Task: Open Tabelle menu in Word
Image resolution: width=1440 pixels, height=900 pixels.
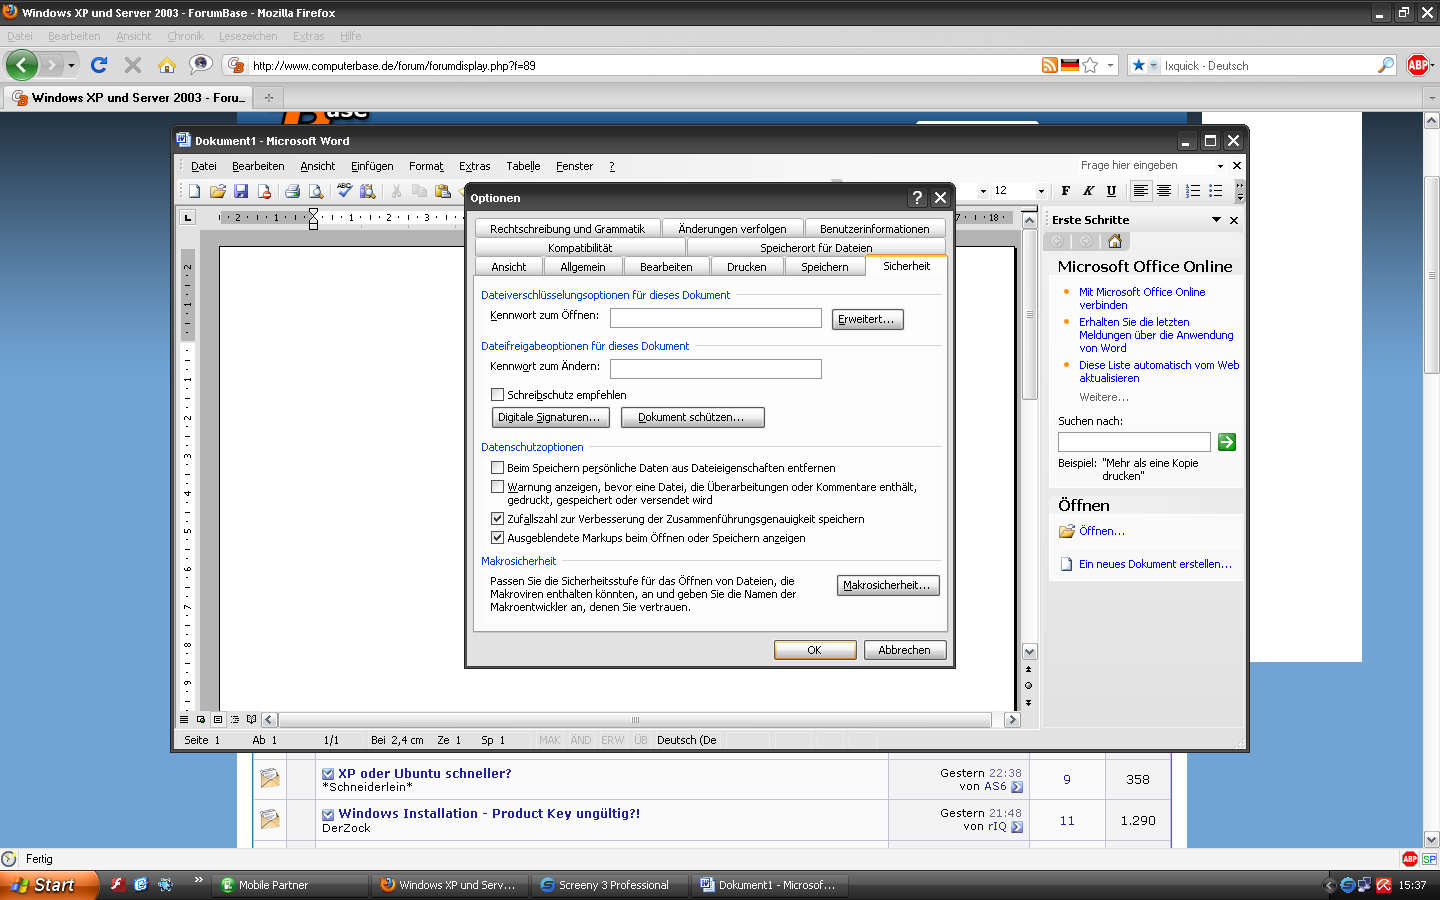Action: click(523, 166)
